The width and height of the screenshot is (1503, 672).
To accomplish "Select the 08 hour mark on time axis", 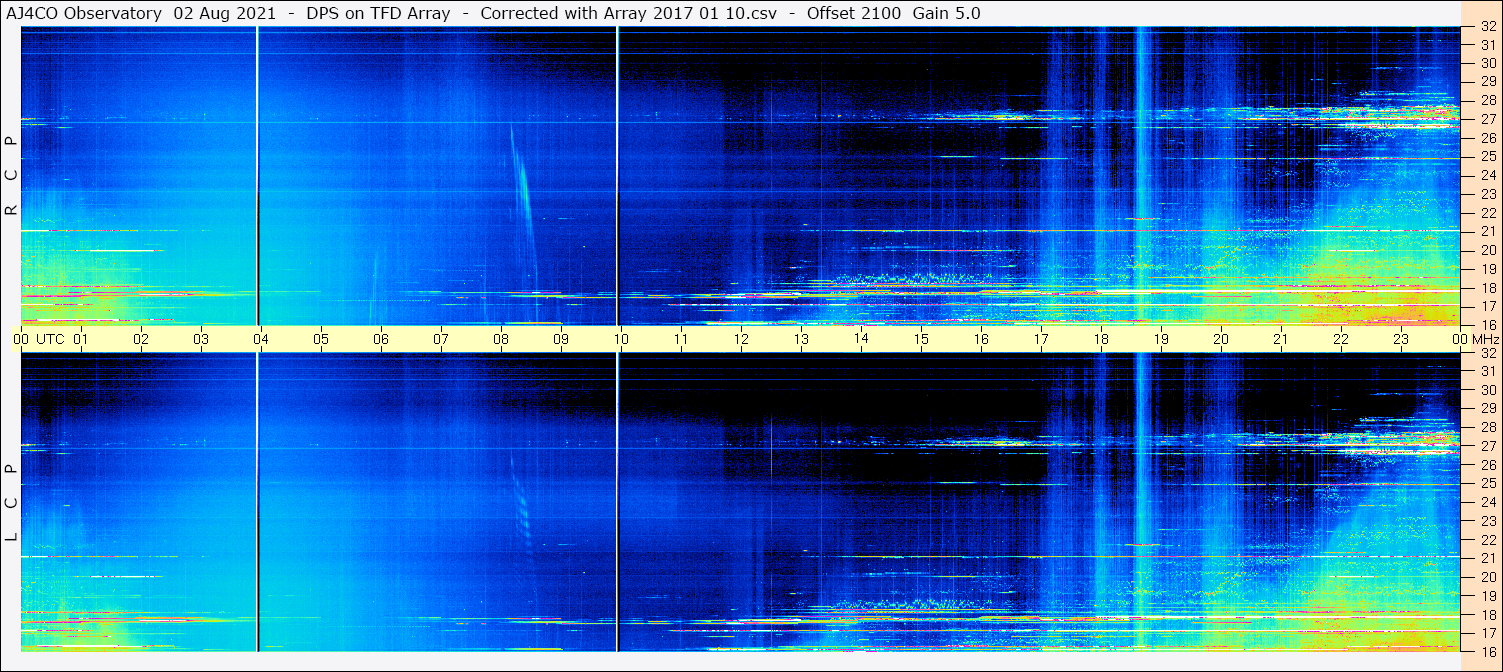I will [x=501, y=339].
